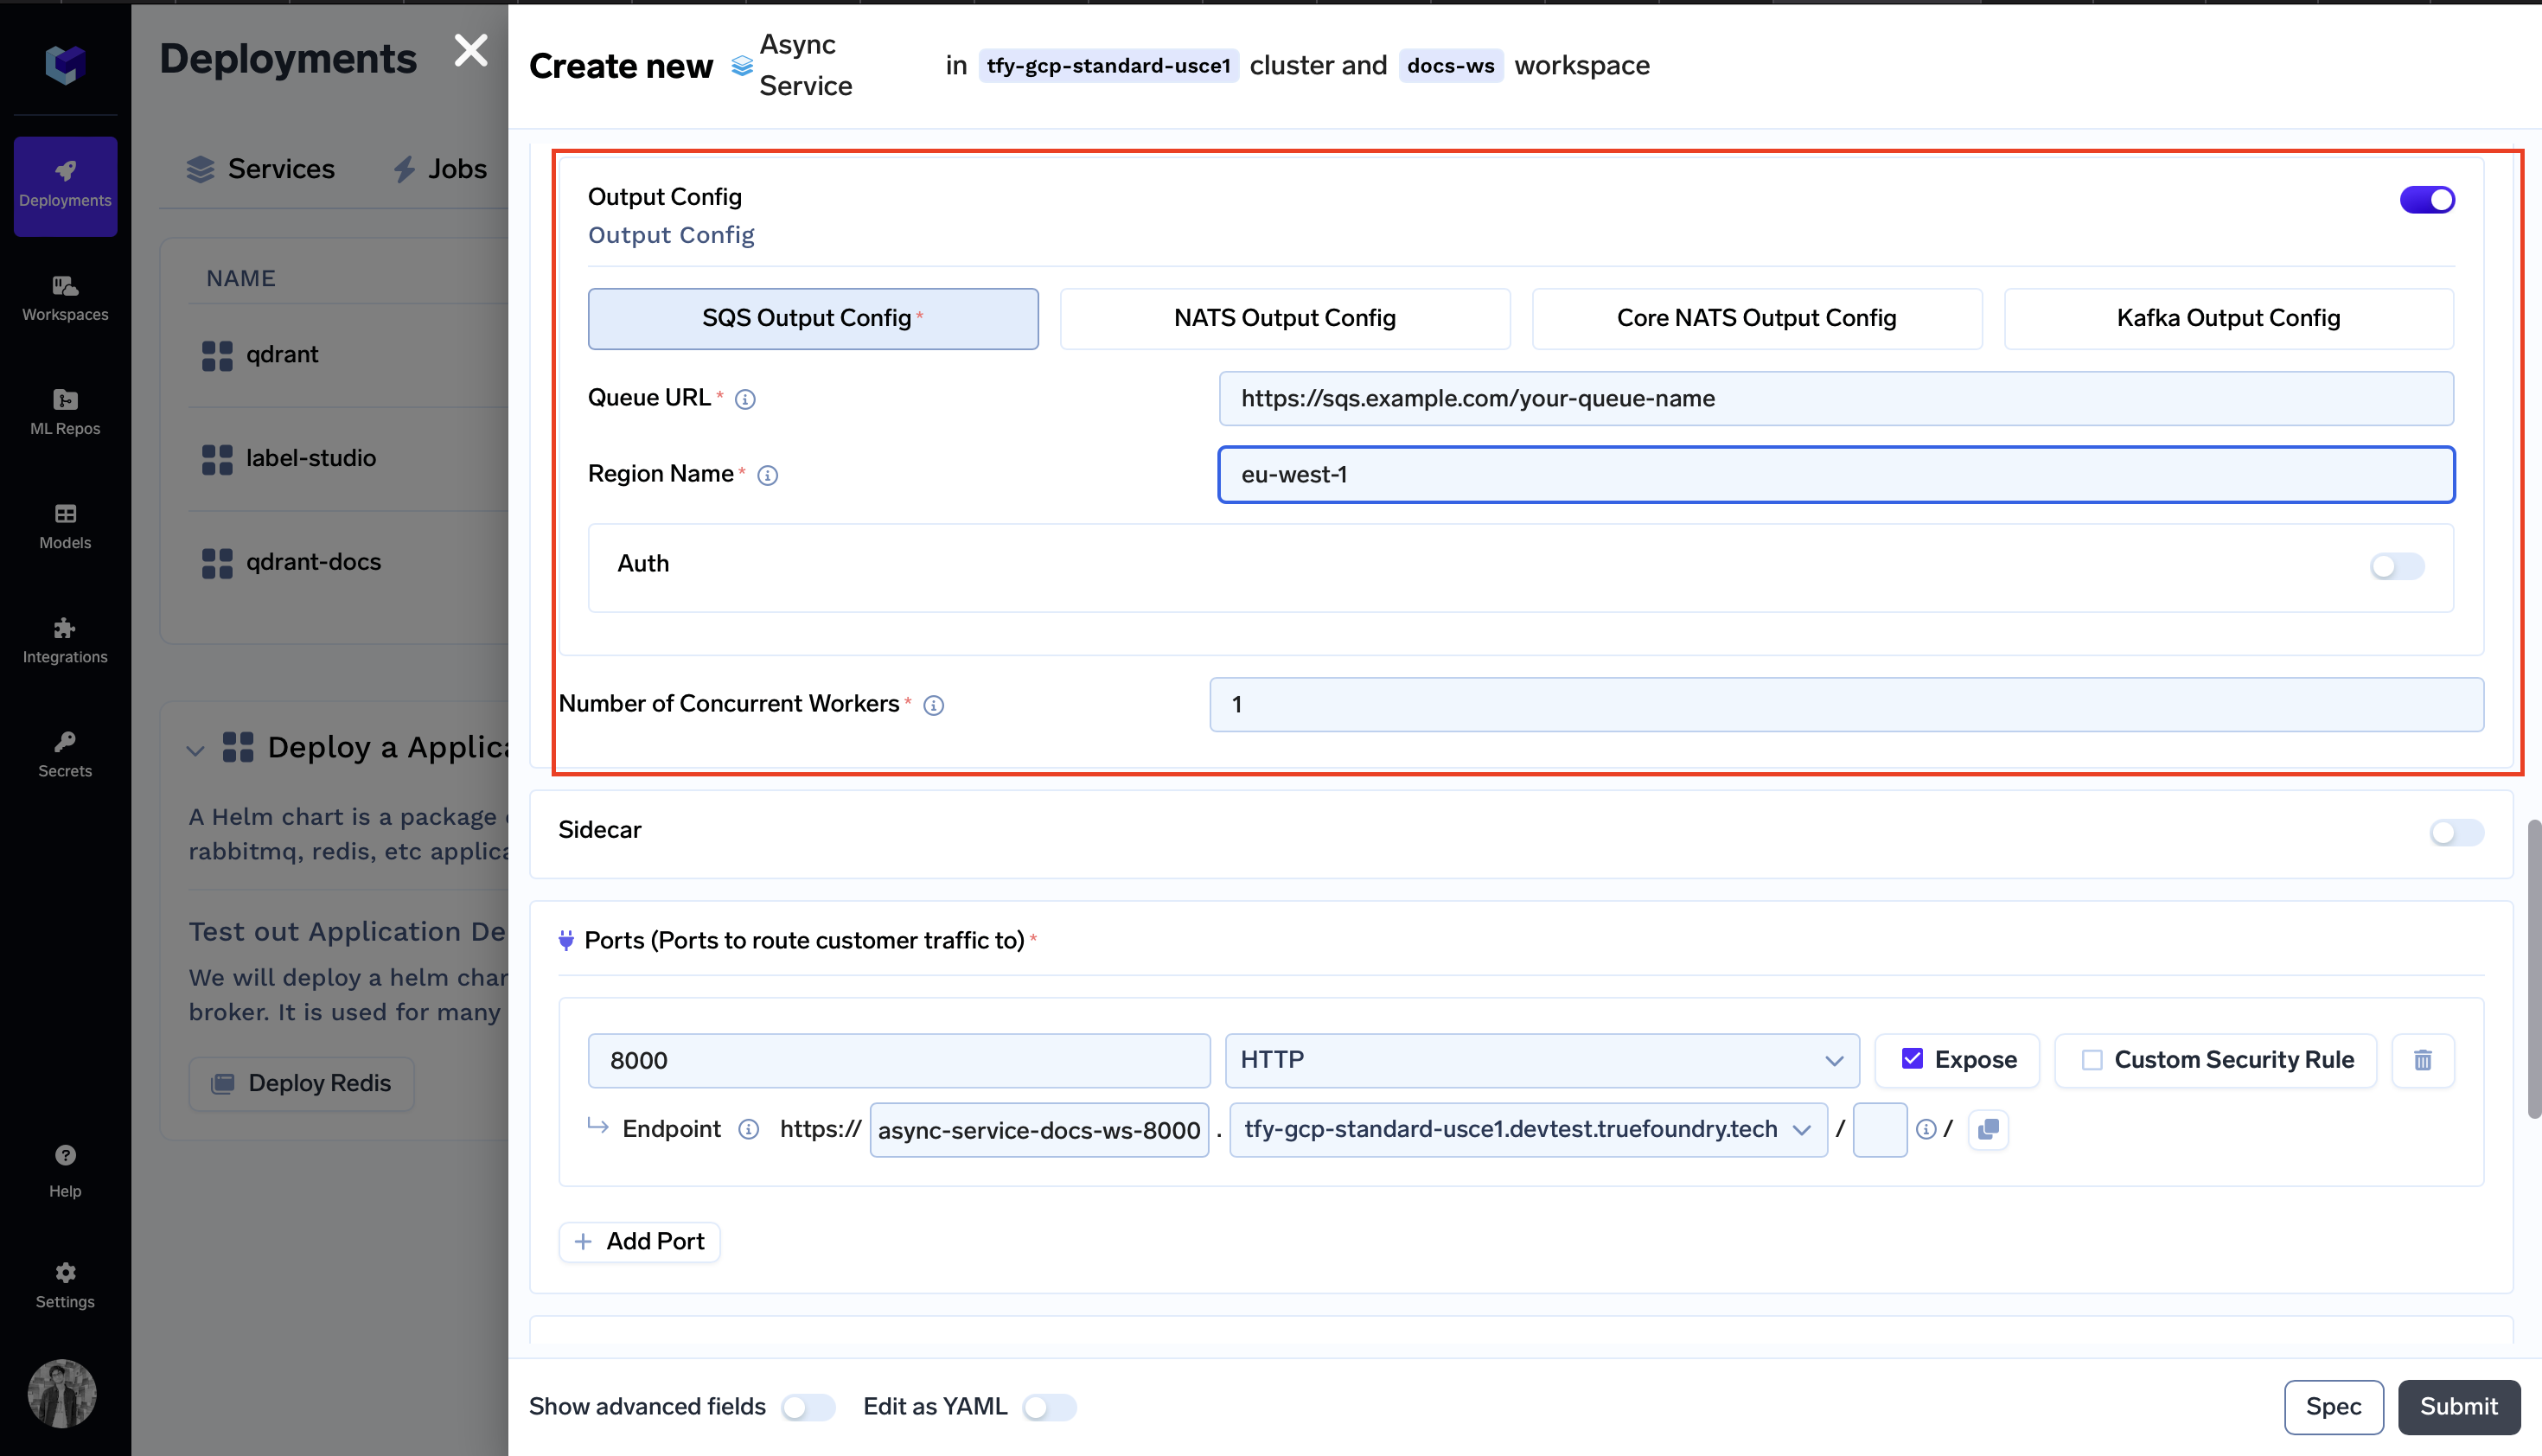Click the user avatar photo
The width and height of the screenshot is (2542, 1456).
(x=62, y=1393)
